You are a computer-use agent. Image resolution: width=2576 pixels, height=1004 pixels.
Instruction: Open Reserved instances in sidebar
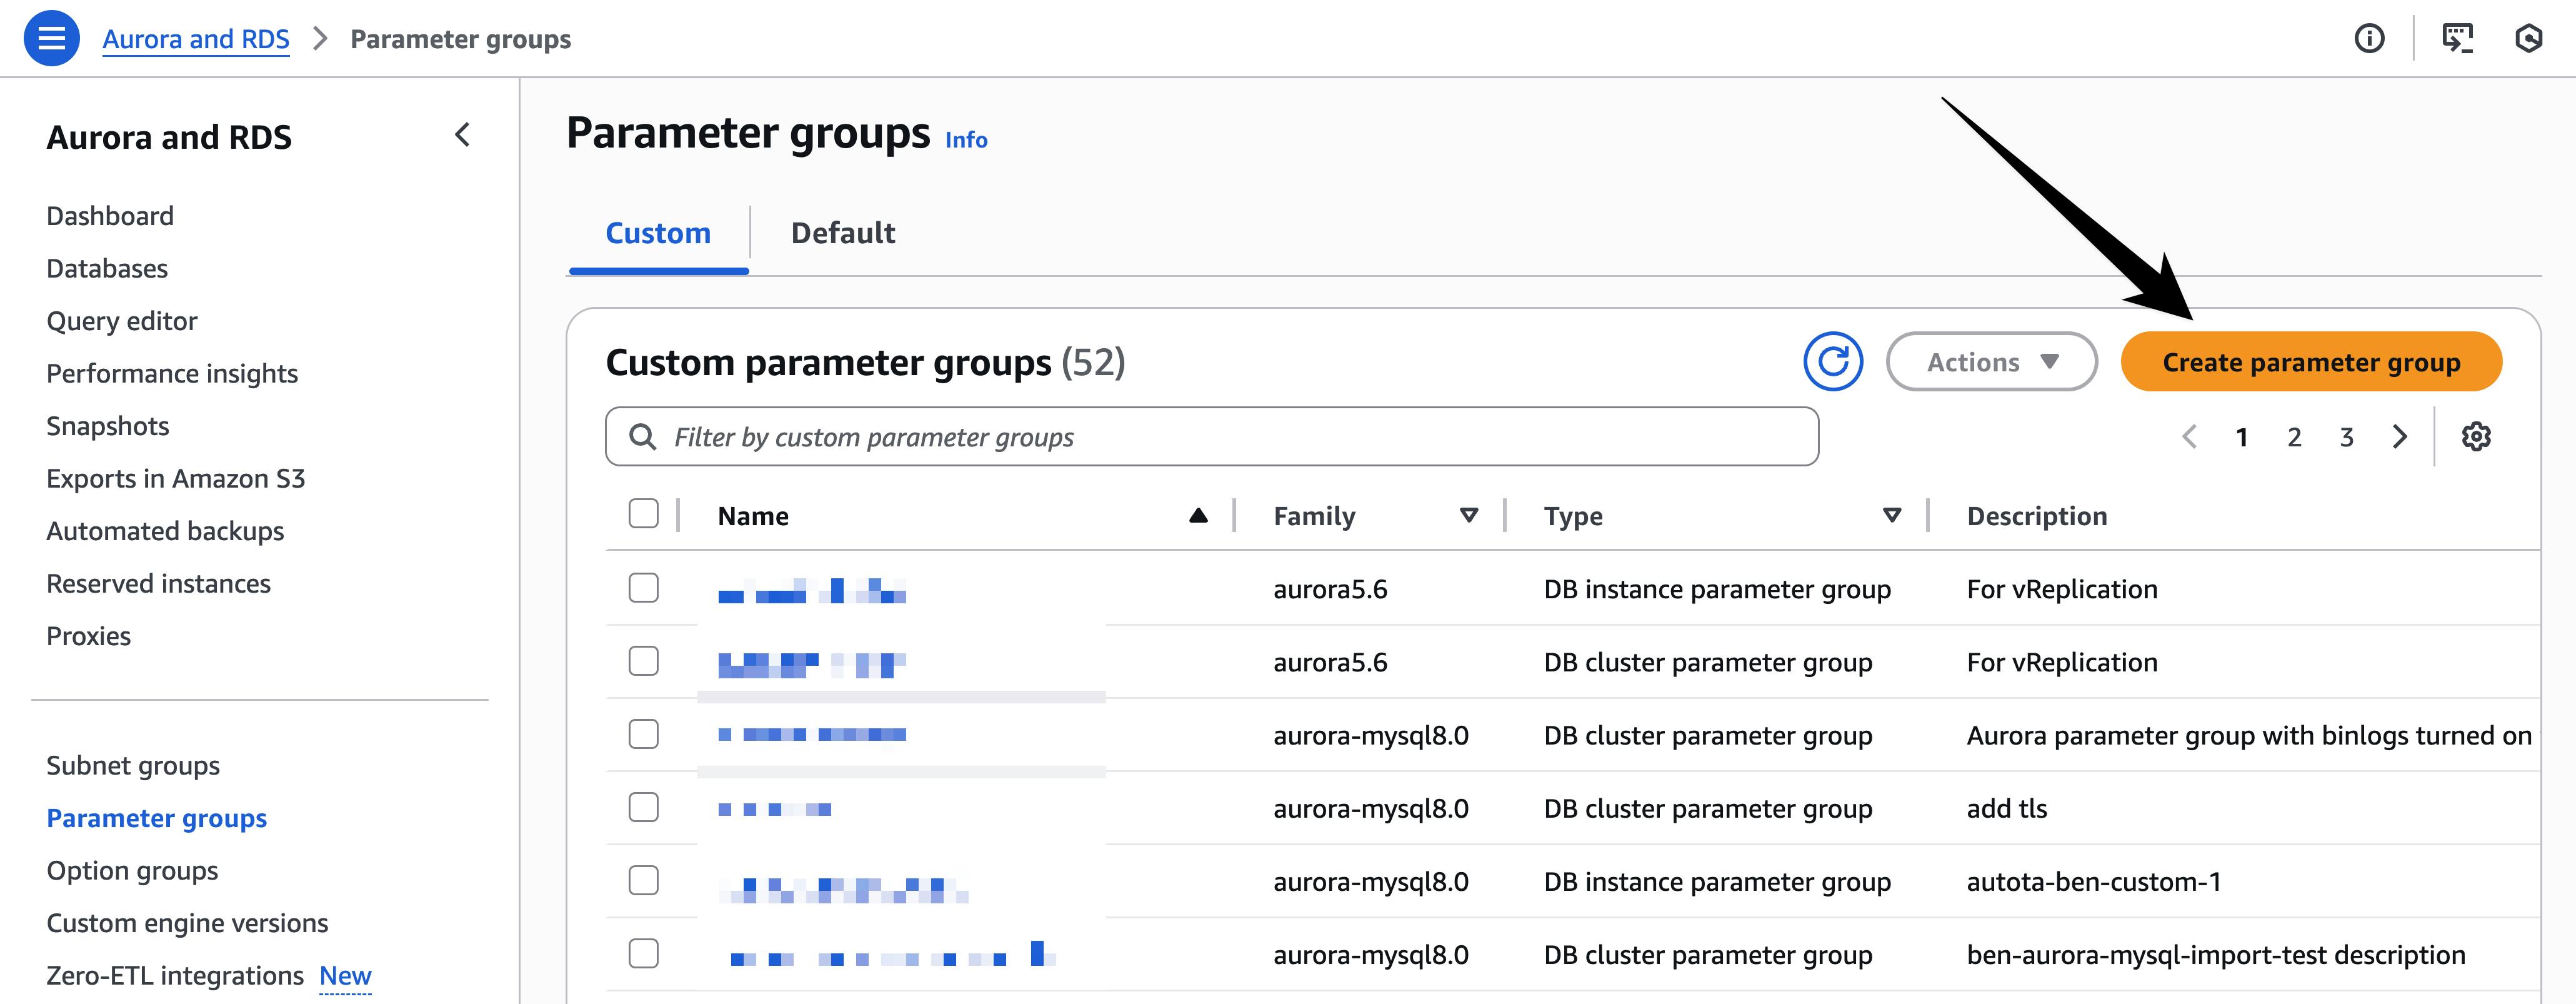point(158,583)
